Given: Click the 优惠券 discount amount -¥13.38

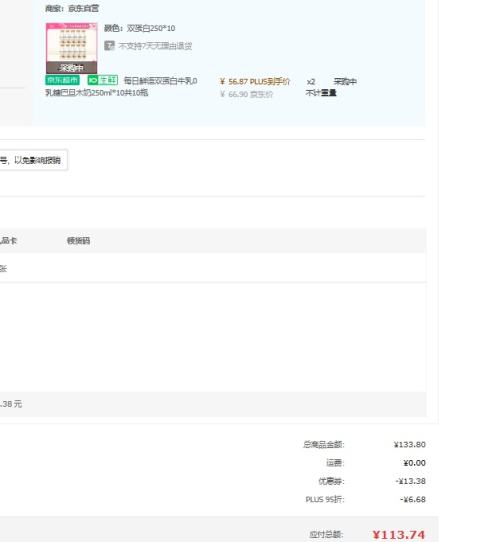Looking at the screenshot, I should coord(410,481).
